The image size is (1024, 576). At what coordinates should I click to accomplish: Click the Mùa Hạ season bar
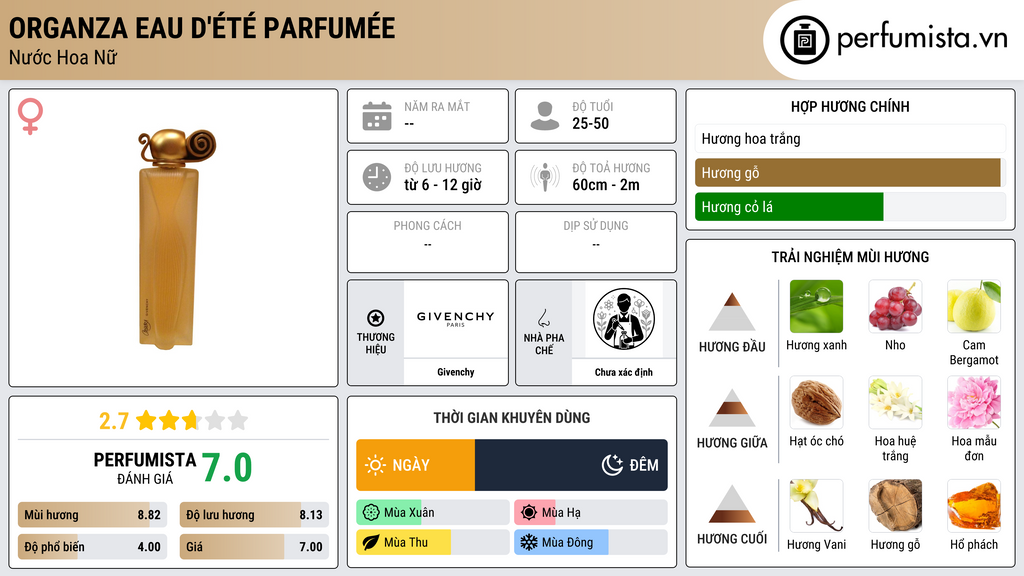[590, 513]
